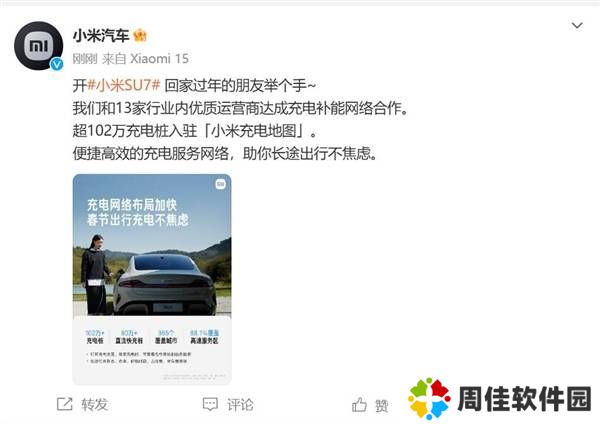600x424 pixels.
Task: Click the thumbs-up like icon
Action: tap(359, 404)
